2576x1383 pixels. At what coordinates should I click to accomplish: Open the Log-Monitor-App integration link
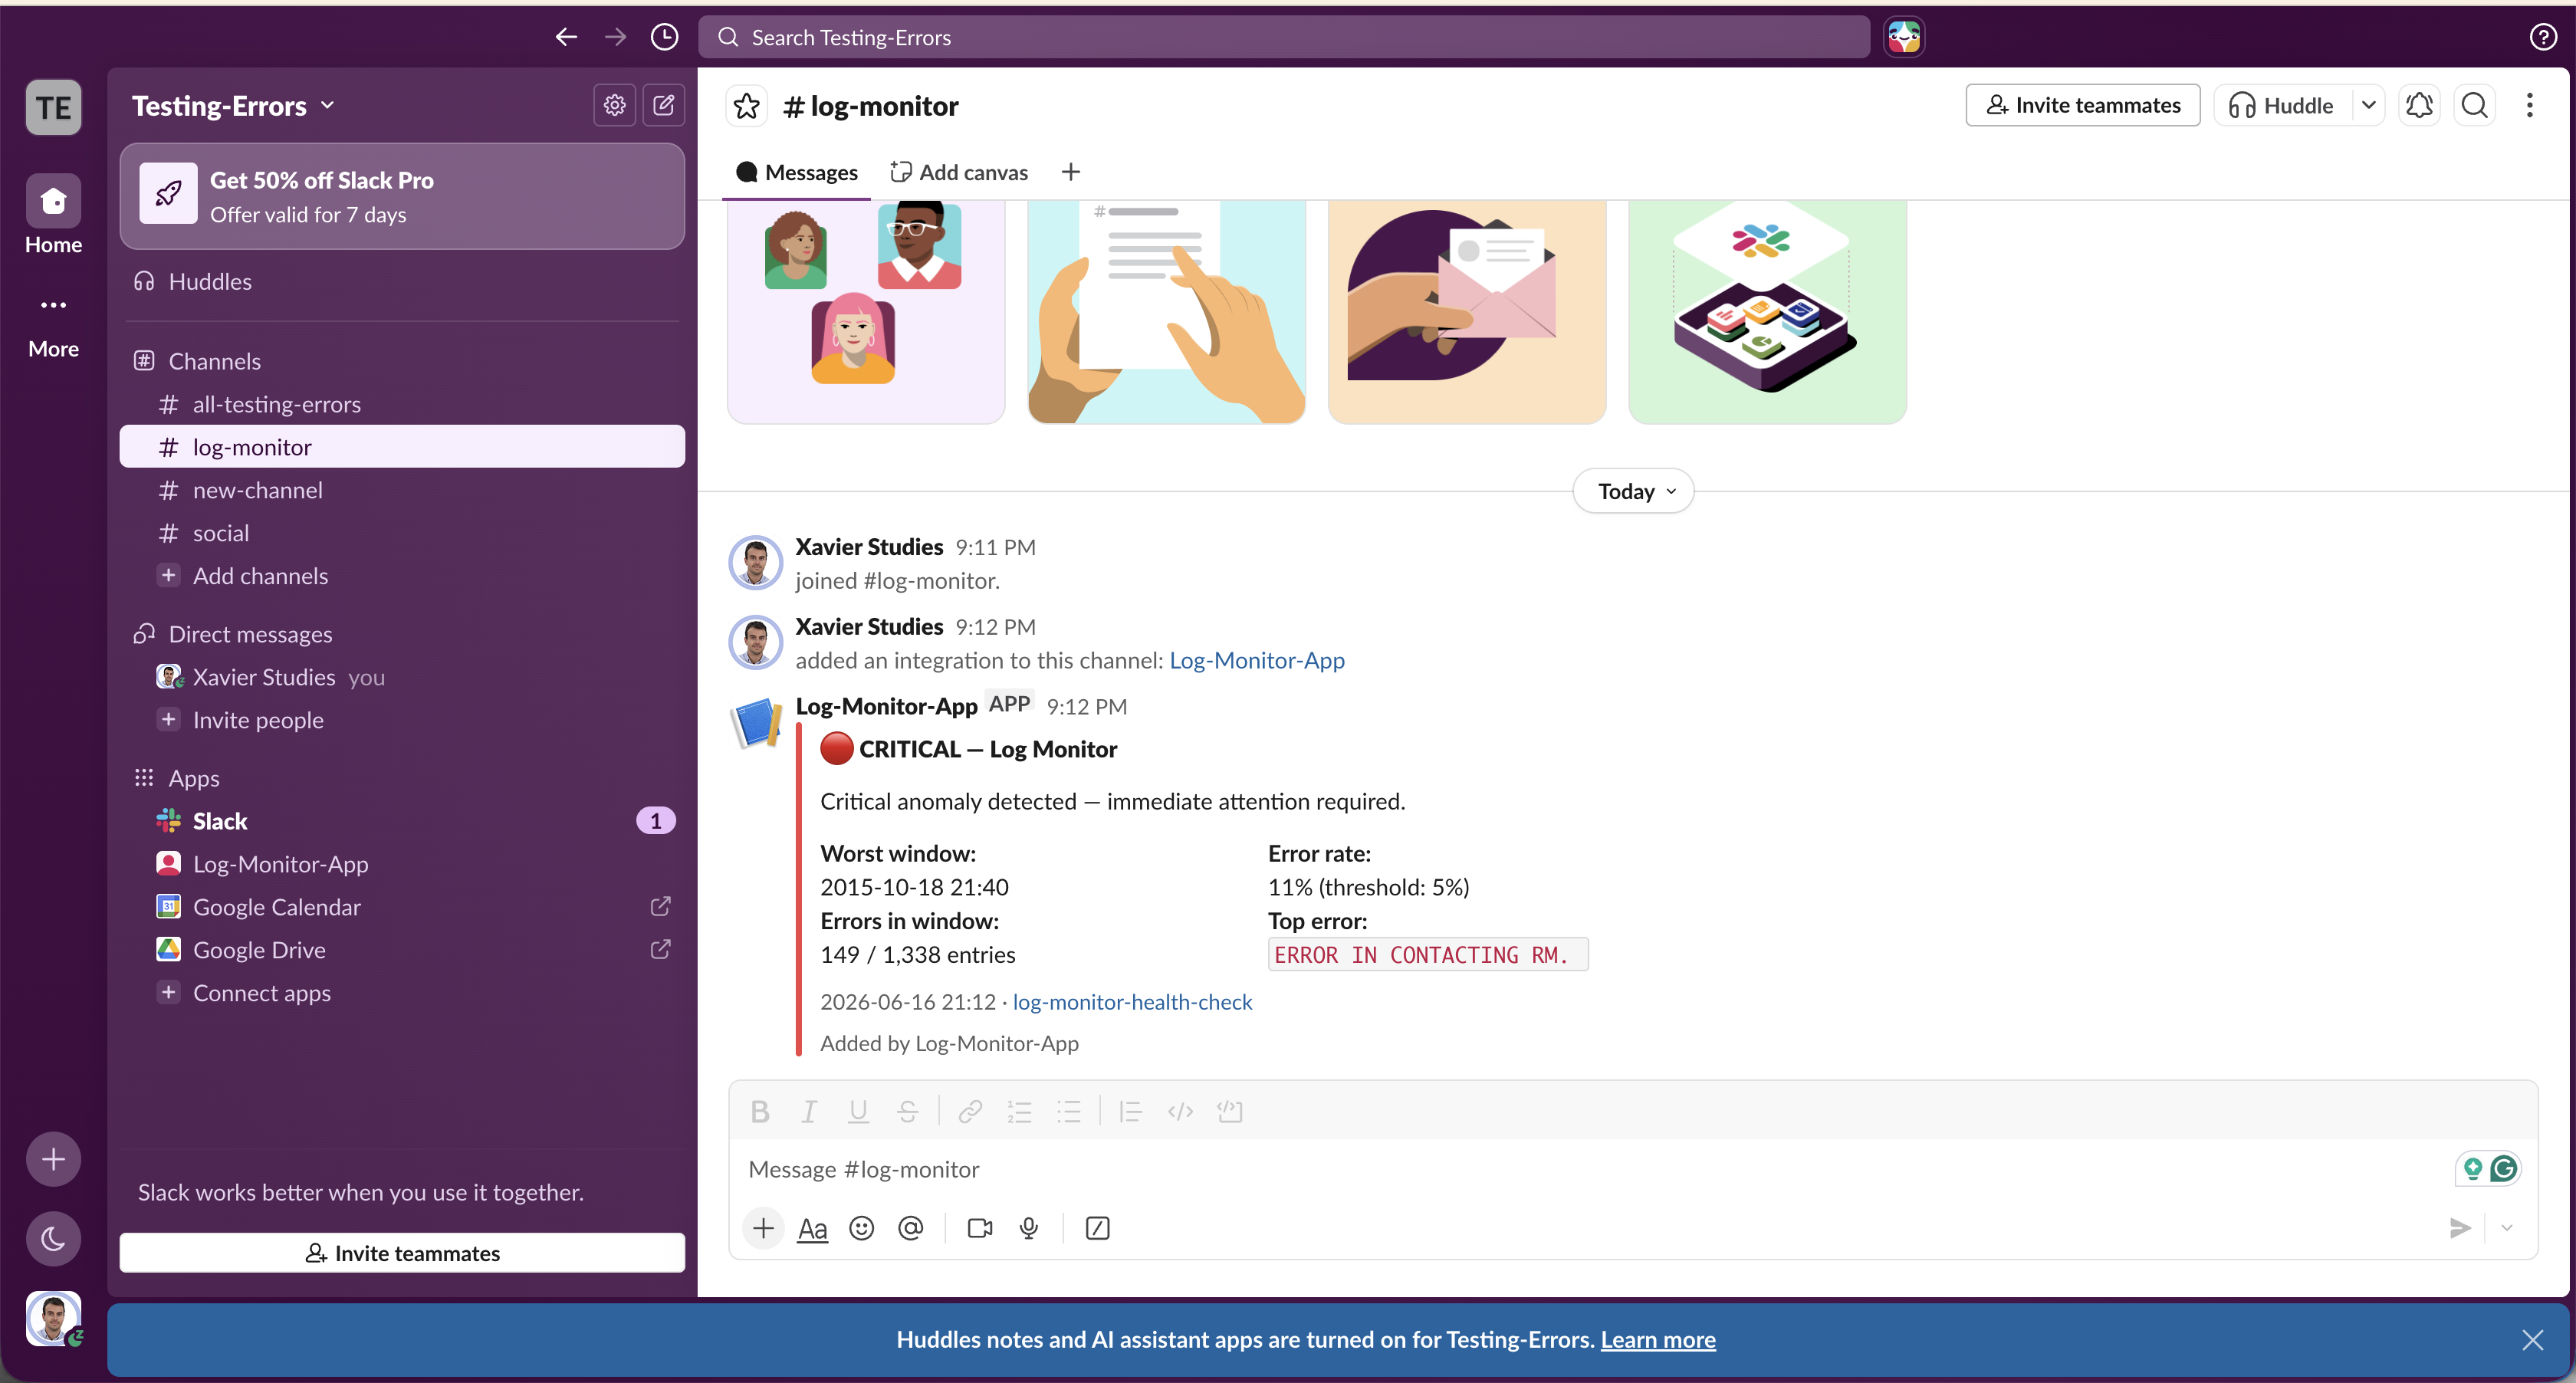coord(1257,660)
